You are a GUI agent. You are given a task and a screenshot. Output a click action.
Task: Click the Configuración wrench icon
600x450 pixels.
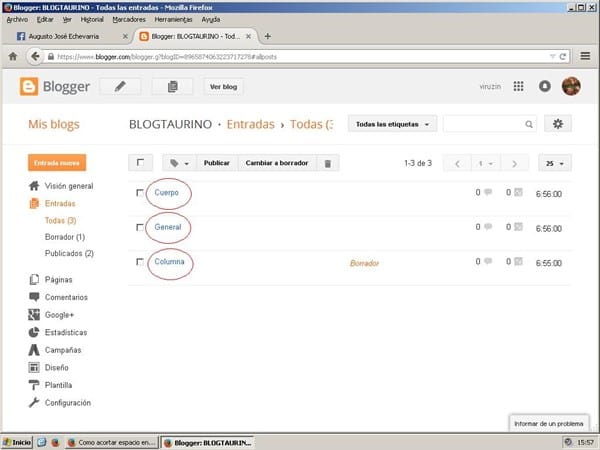coord(34,403)
